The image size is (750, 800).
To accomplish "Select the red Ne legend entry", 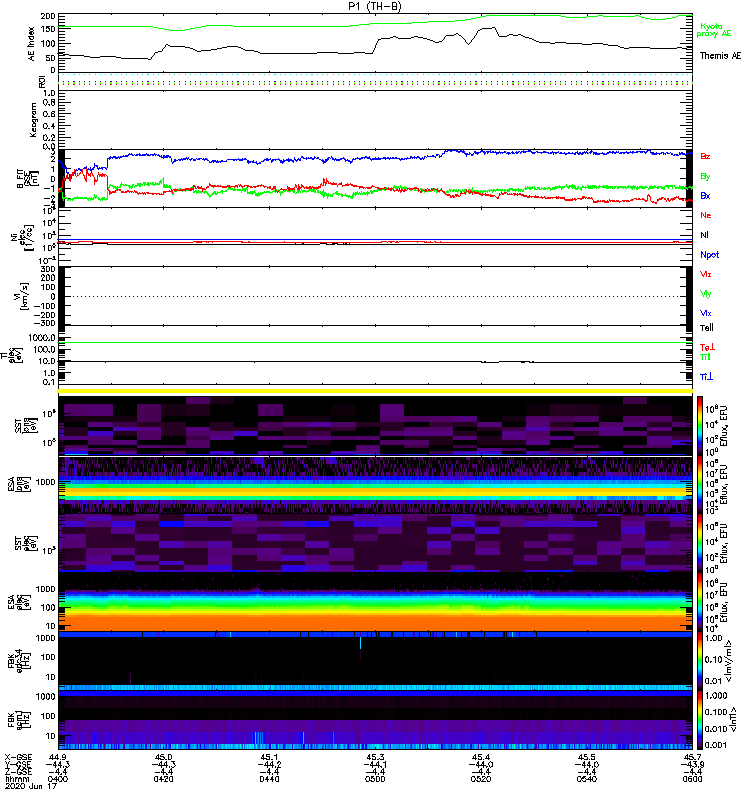I will click(705, 215).
